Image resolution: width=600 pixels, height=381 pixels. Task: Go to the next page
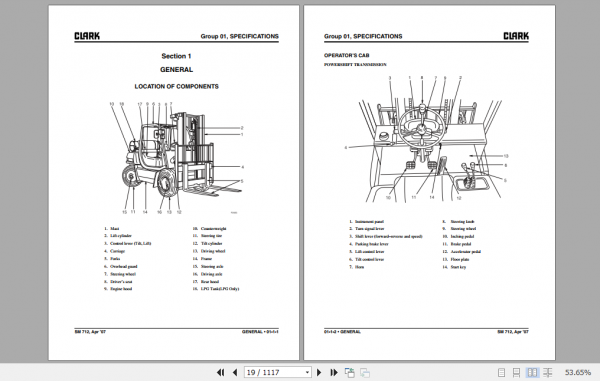click(319, 372)
